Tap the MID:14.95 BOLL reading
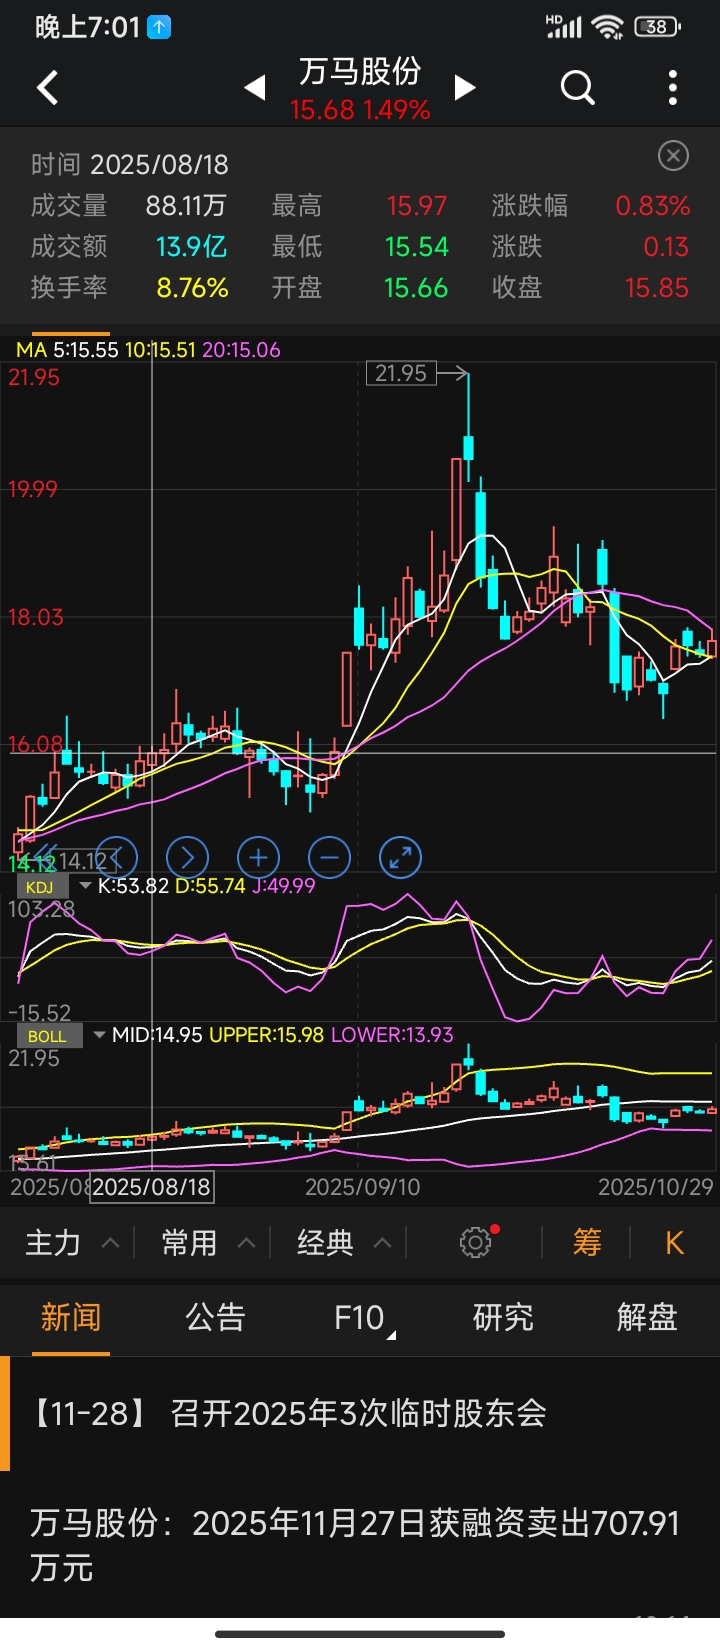 [157, 1035]
